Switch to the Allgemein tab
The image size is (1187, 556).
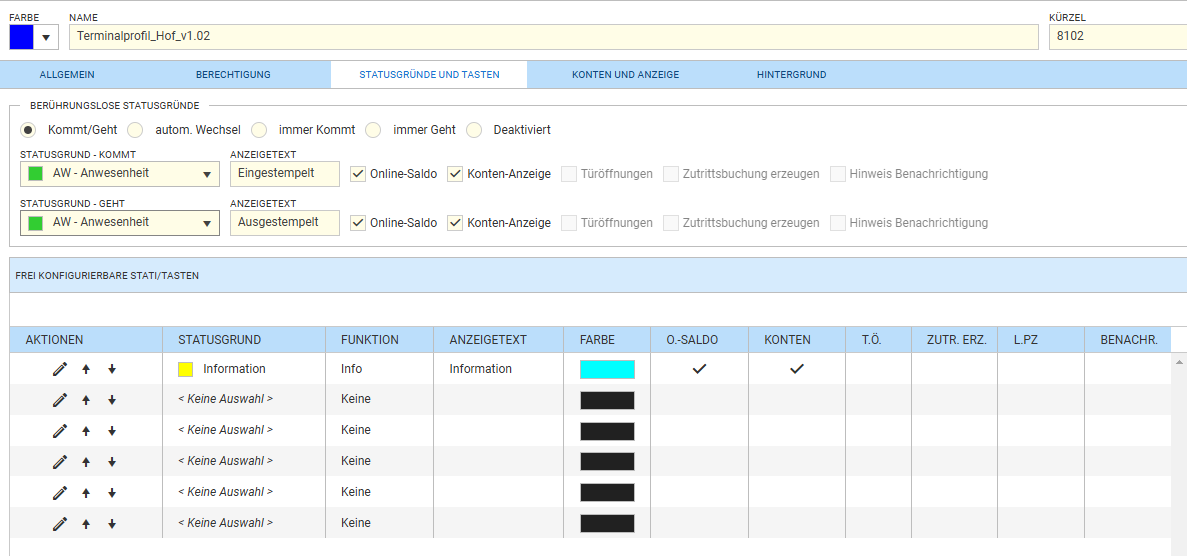67,75
